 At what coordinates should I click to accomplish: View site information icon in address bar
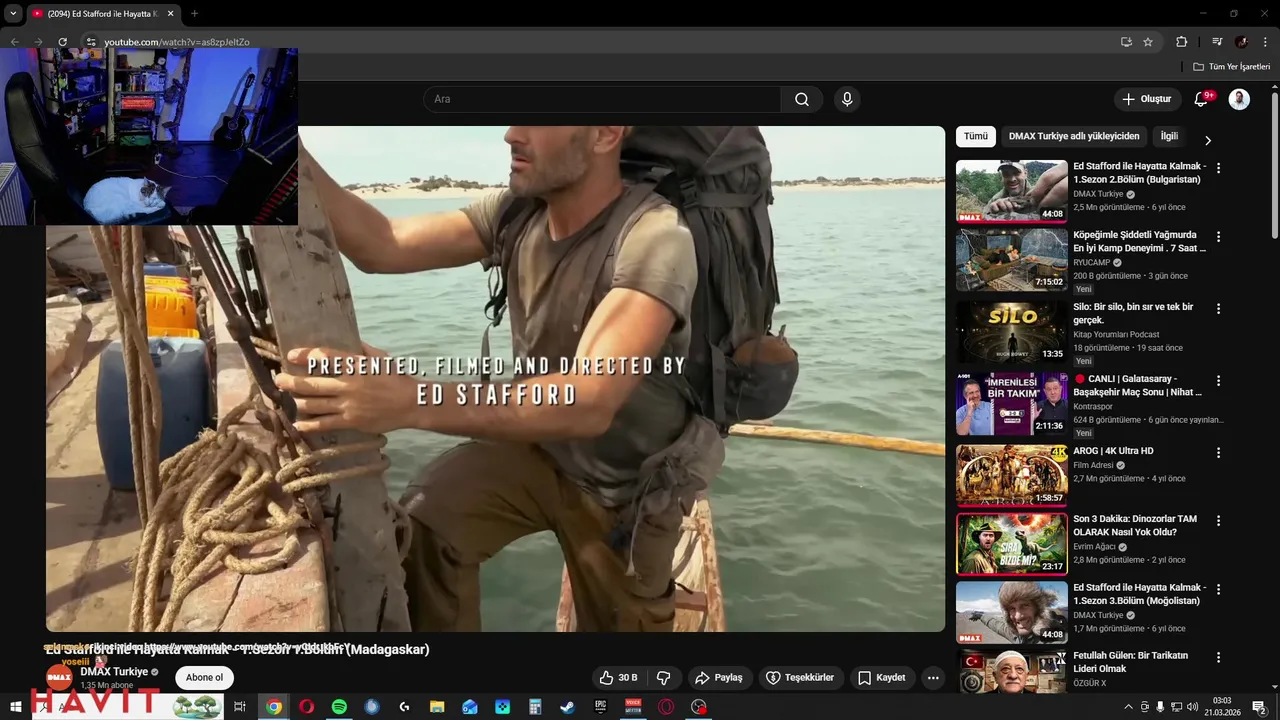pos(91,42)
